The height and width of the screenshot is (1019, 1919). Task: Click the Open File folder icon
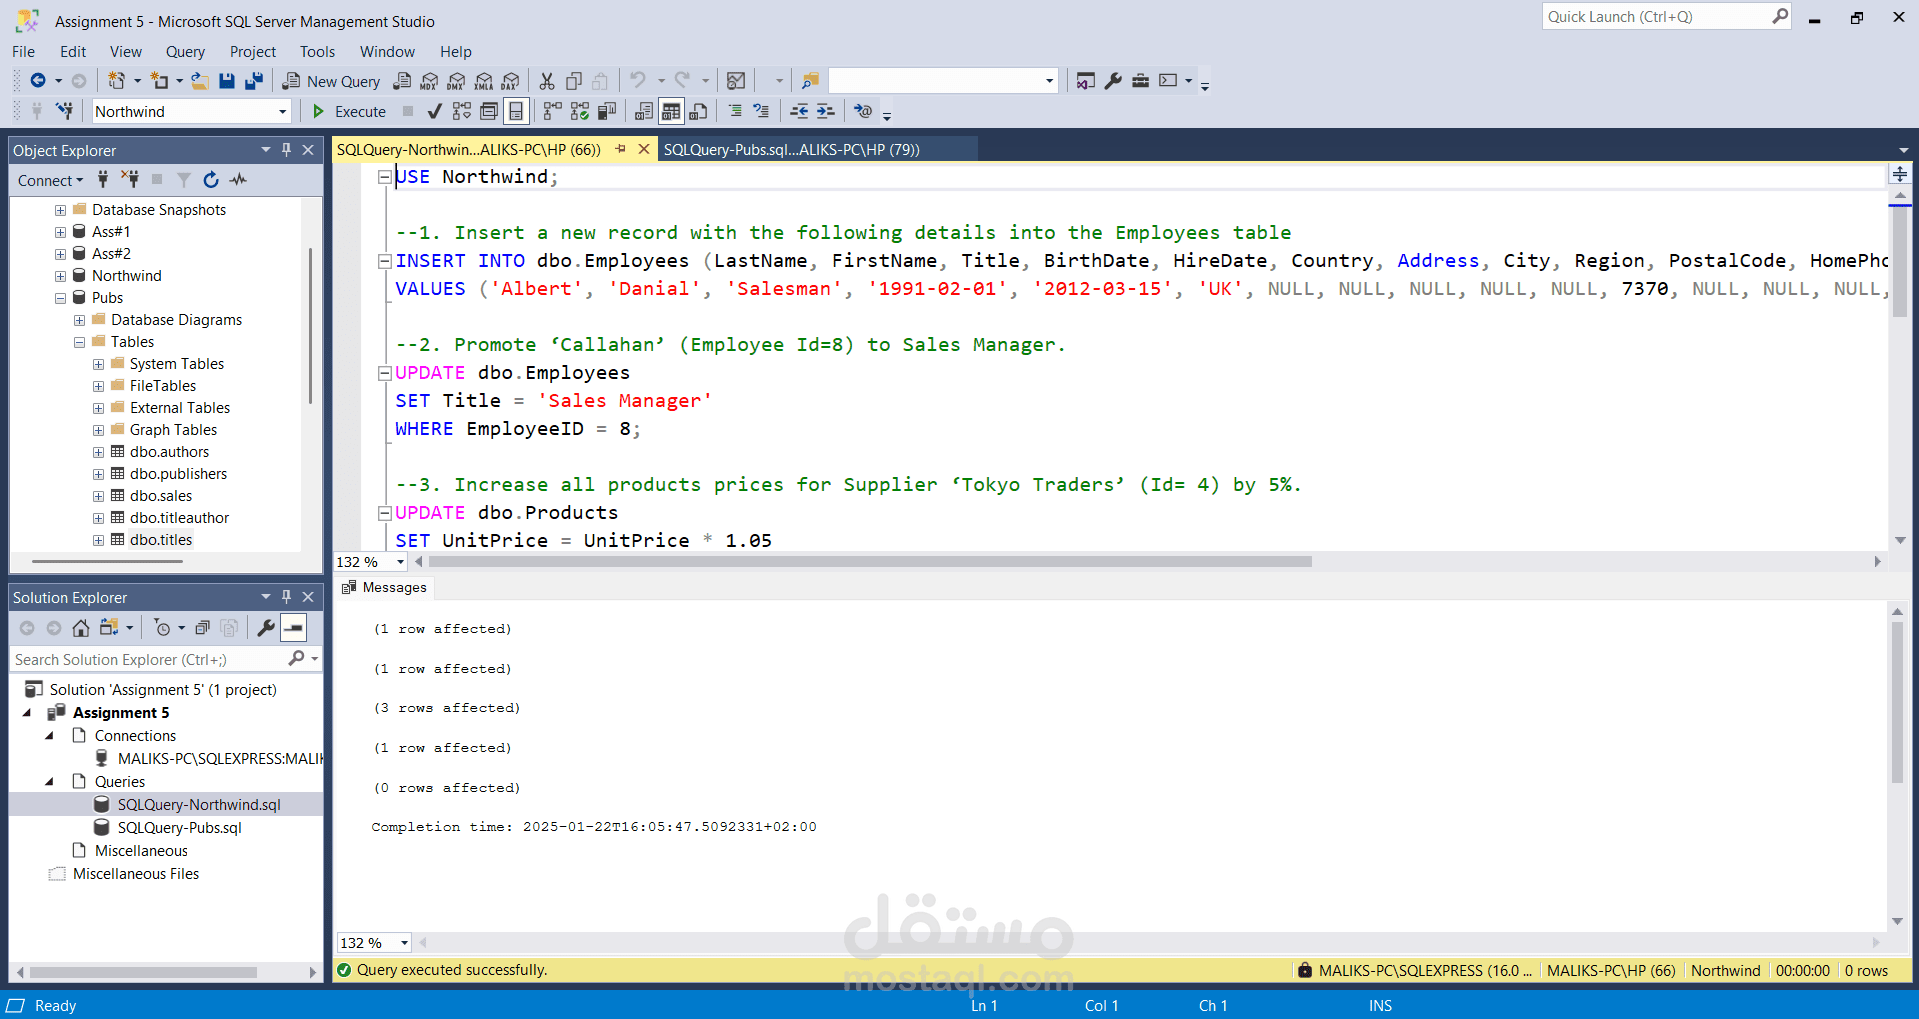(200, 81)
